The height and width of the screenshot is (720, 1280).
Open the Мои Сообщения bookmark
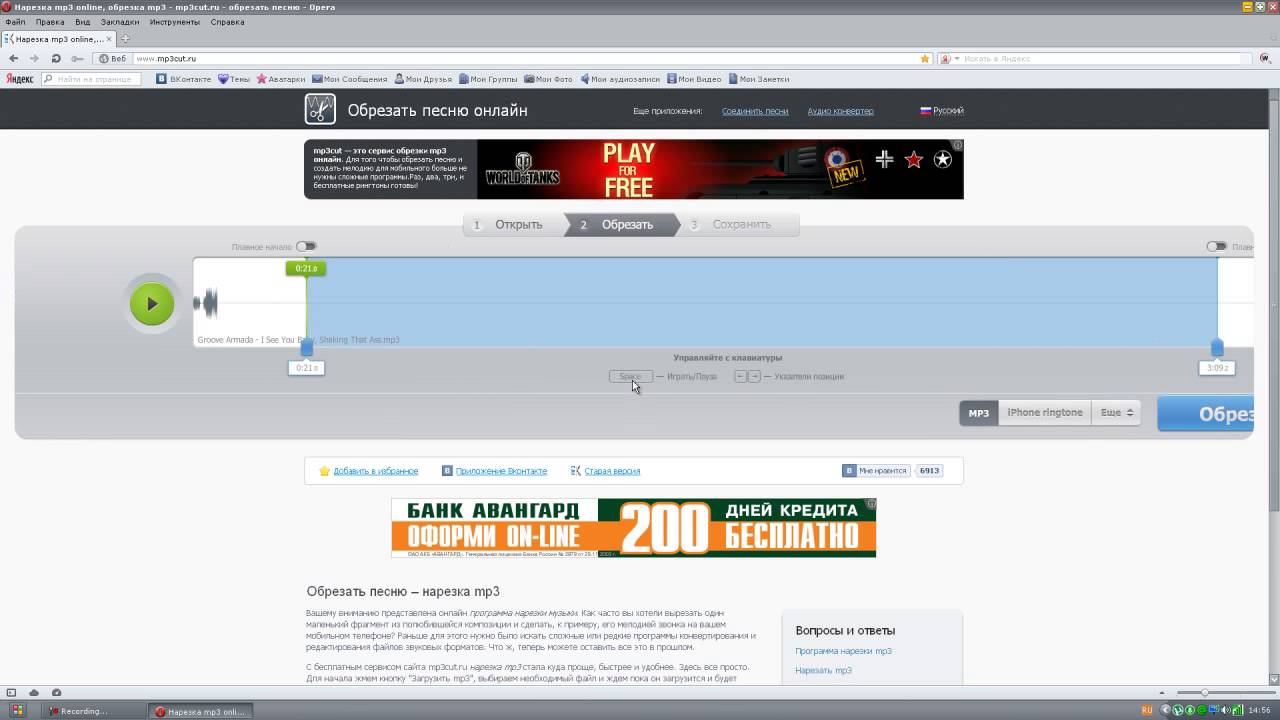click(349, 79)
